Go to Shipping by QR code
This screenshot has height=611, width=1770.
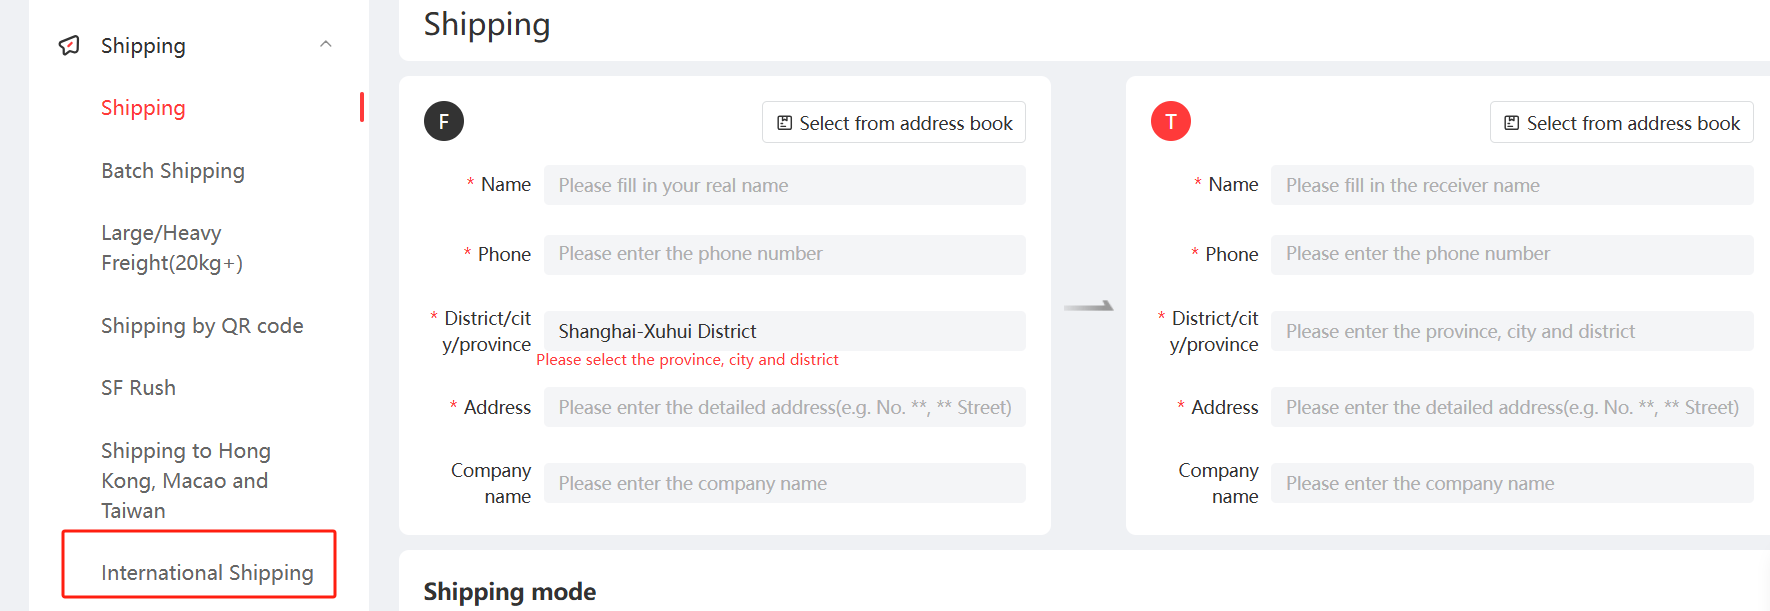pos(202,326)
